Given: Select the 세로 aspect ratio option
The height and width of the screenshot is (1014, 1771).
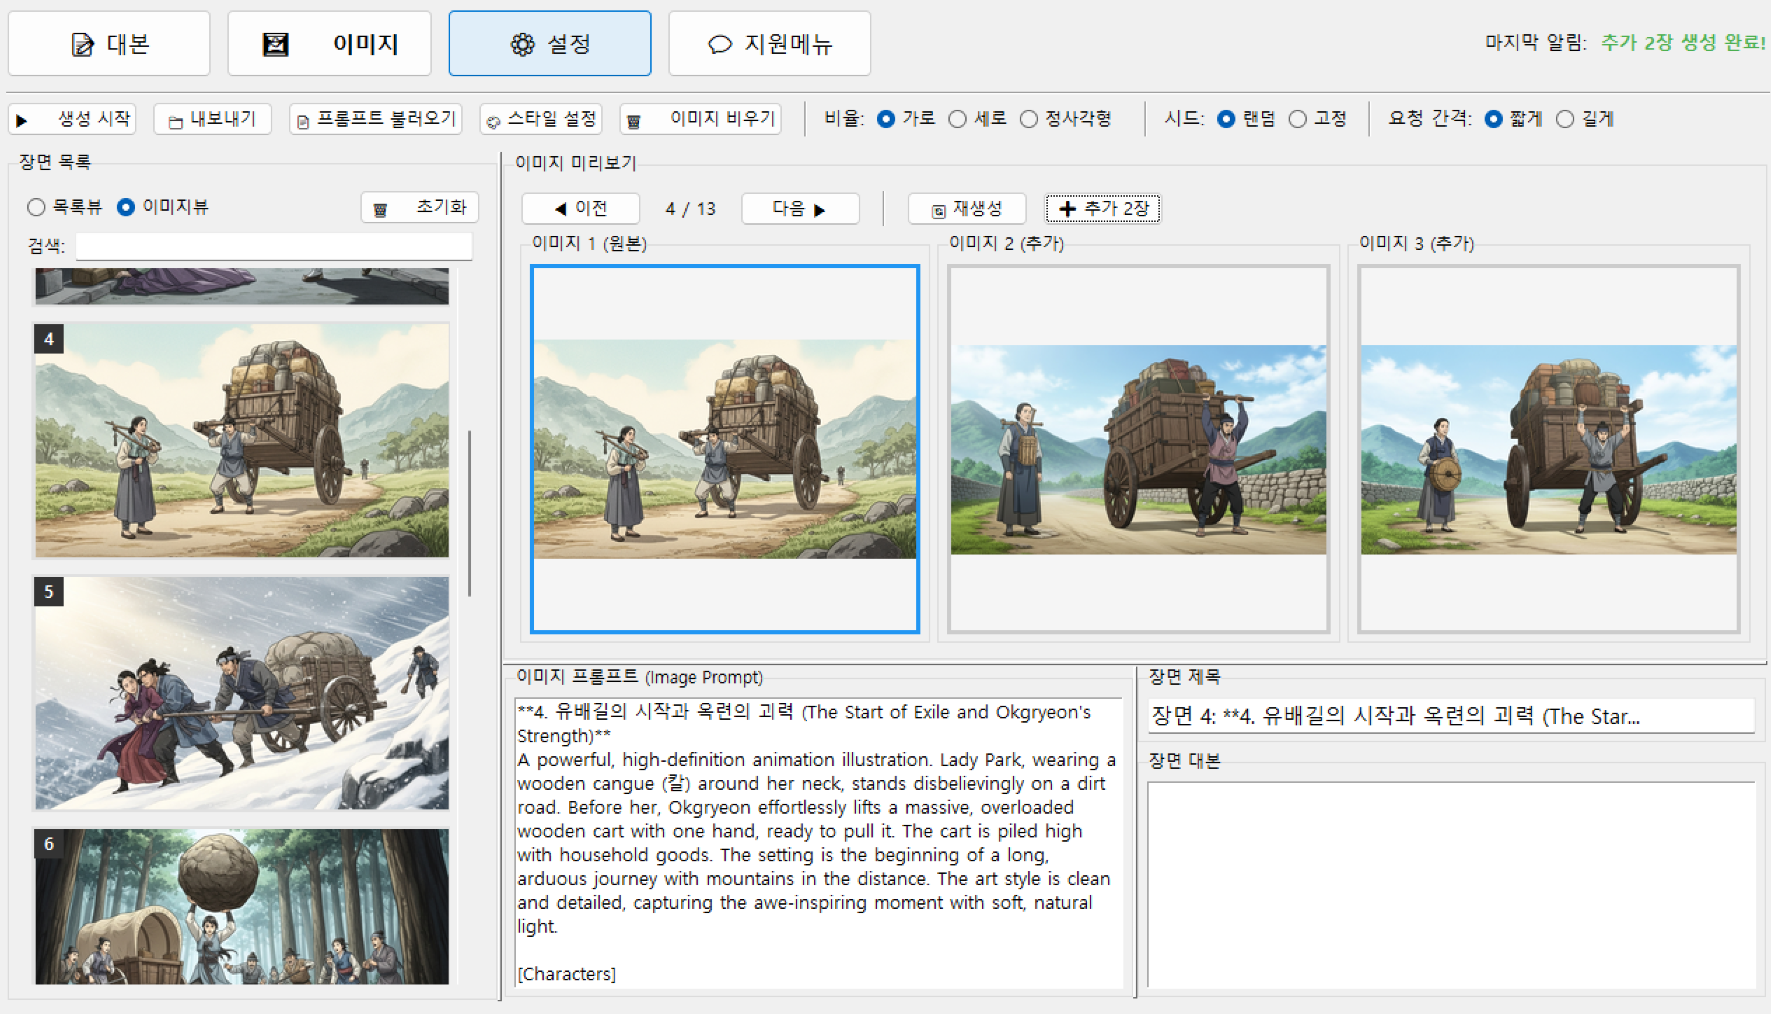Looking at the screenshot, I should 957,119.
